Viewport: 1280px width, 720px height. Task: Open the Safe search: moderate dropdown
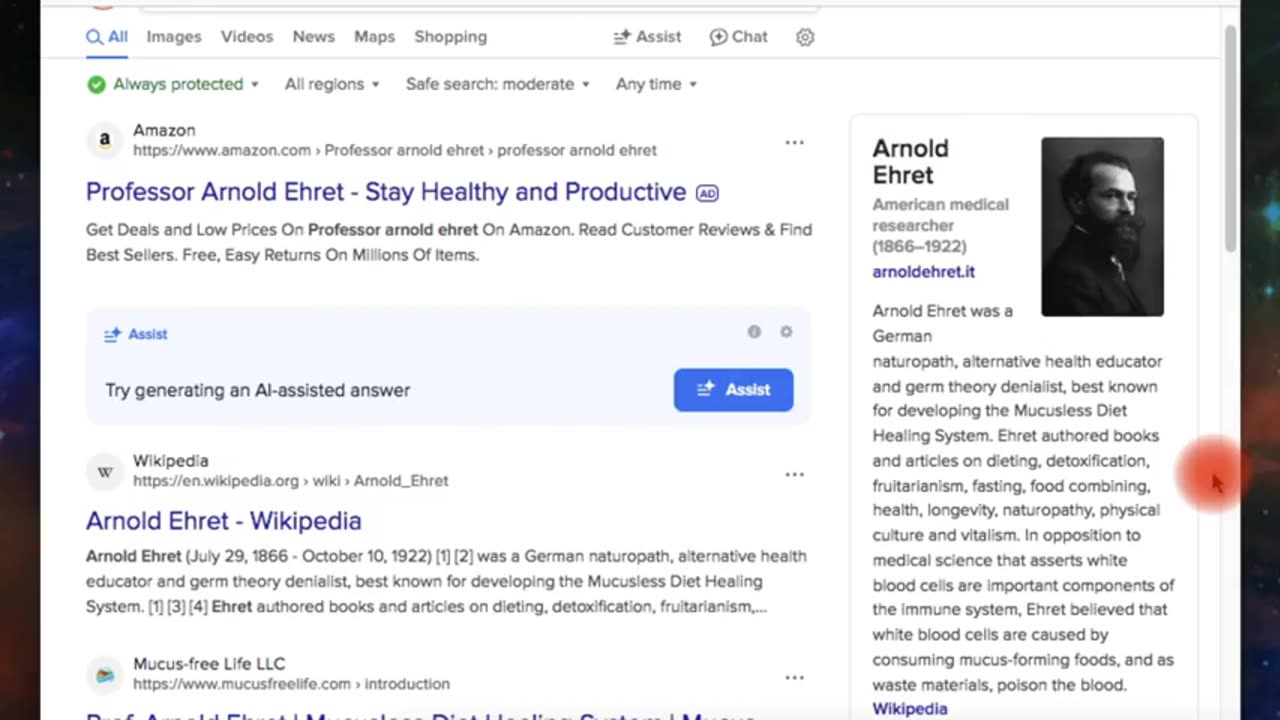click(x=497, y=84)
